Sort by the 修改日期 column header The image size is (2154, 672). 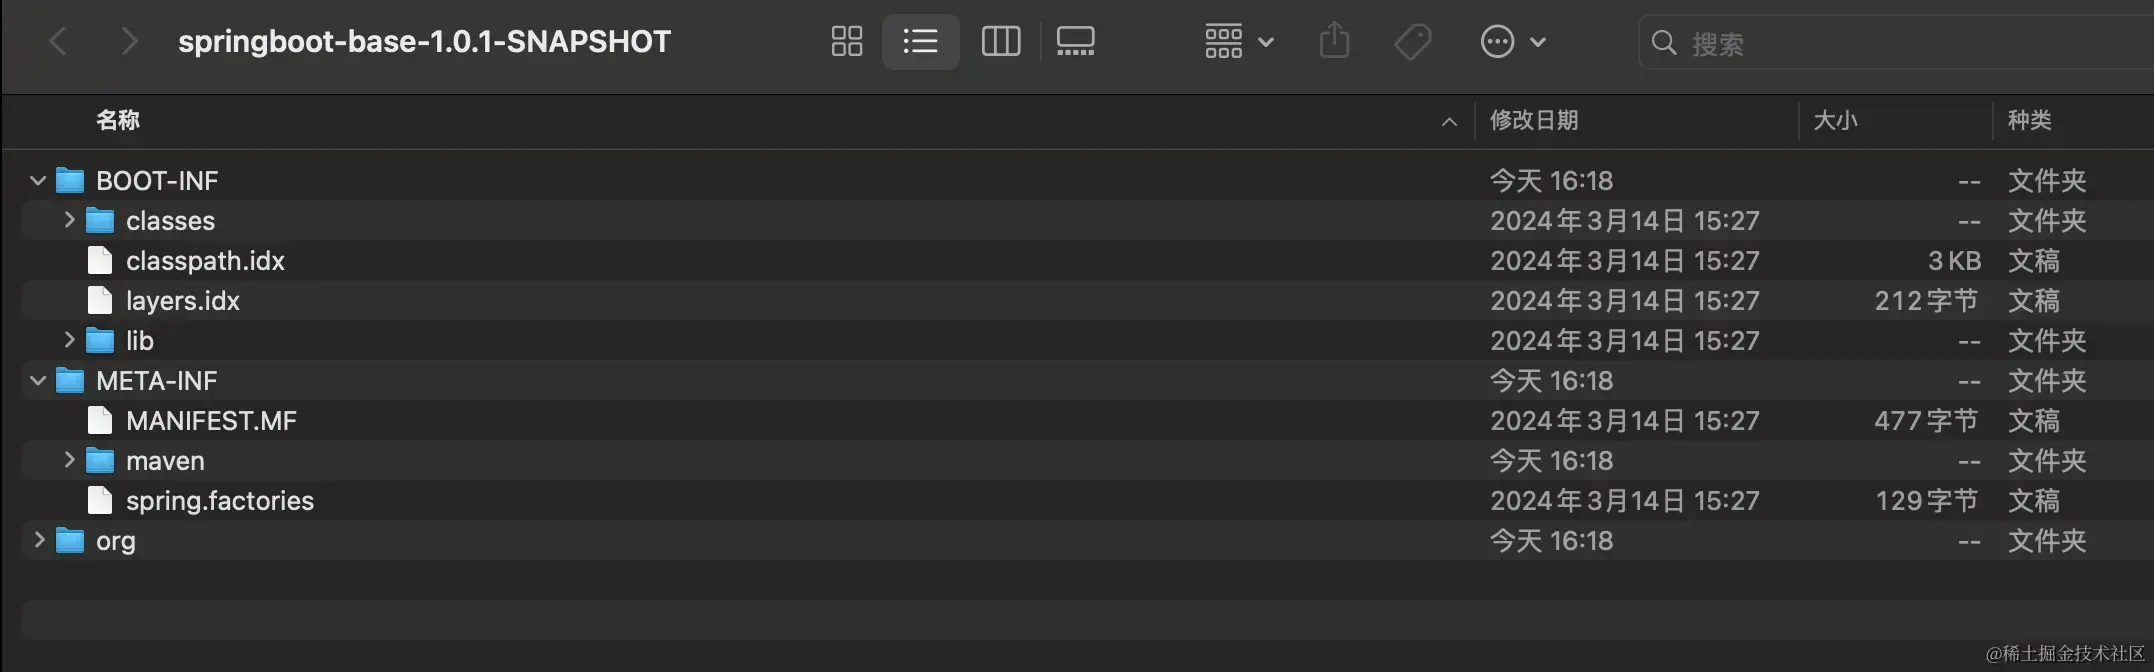(x=1534, y=120)
